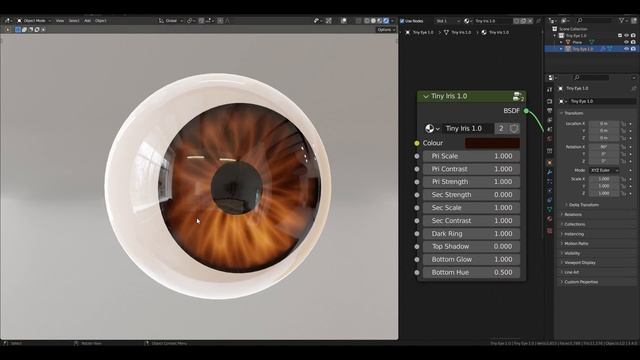The image size is (640, 360).
Task: Select the tweak tool icon below header
Action: [x=8, y=29]
